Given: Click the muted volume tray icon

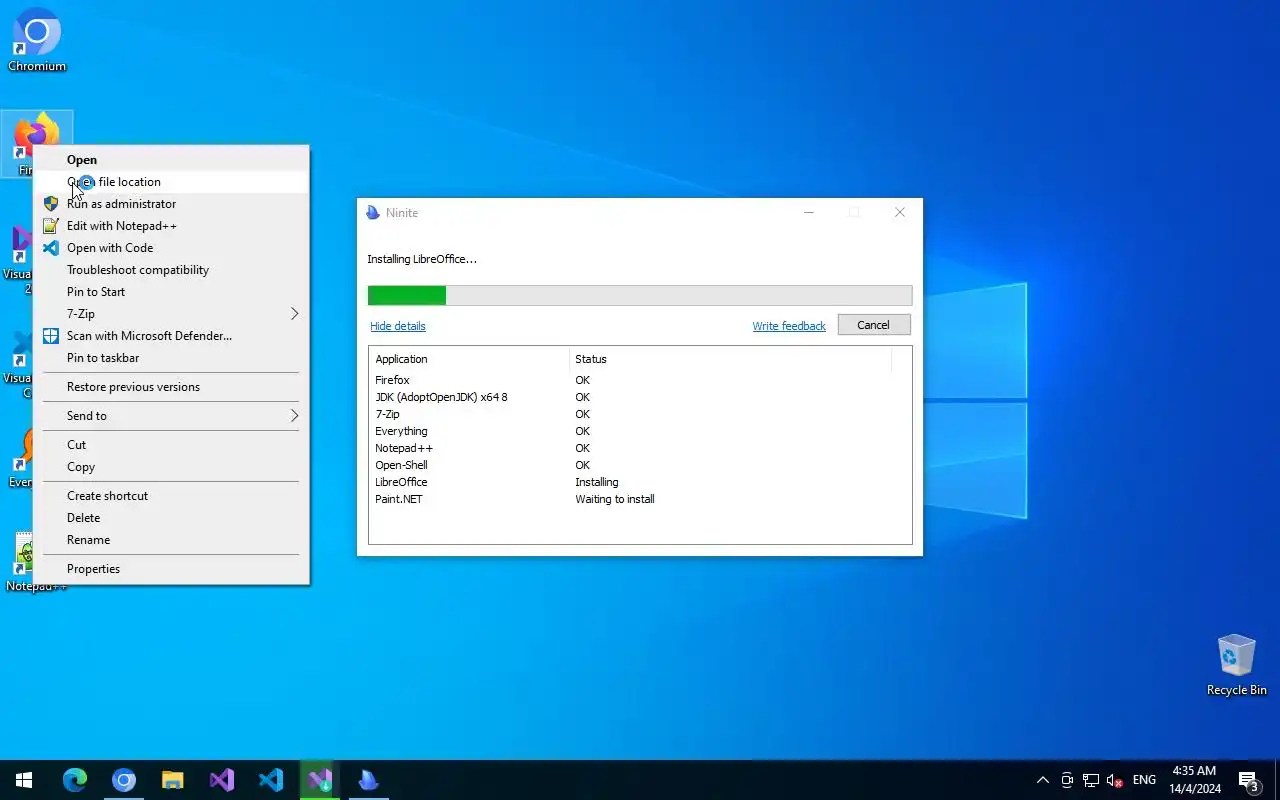Looking at the screenshot, I should click(1115, 780).
